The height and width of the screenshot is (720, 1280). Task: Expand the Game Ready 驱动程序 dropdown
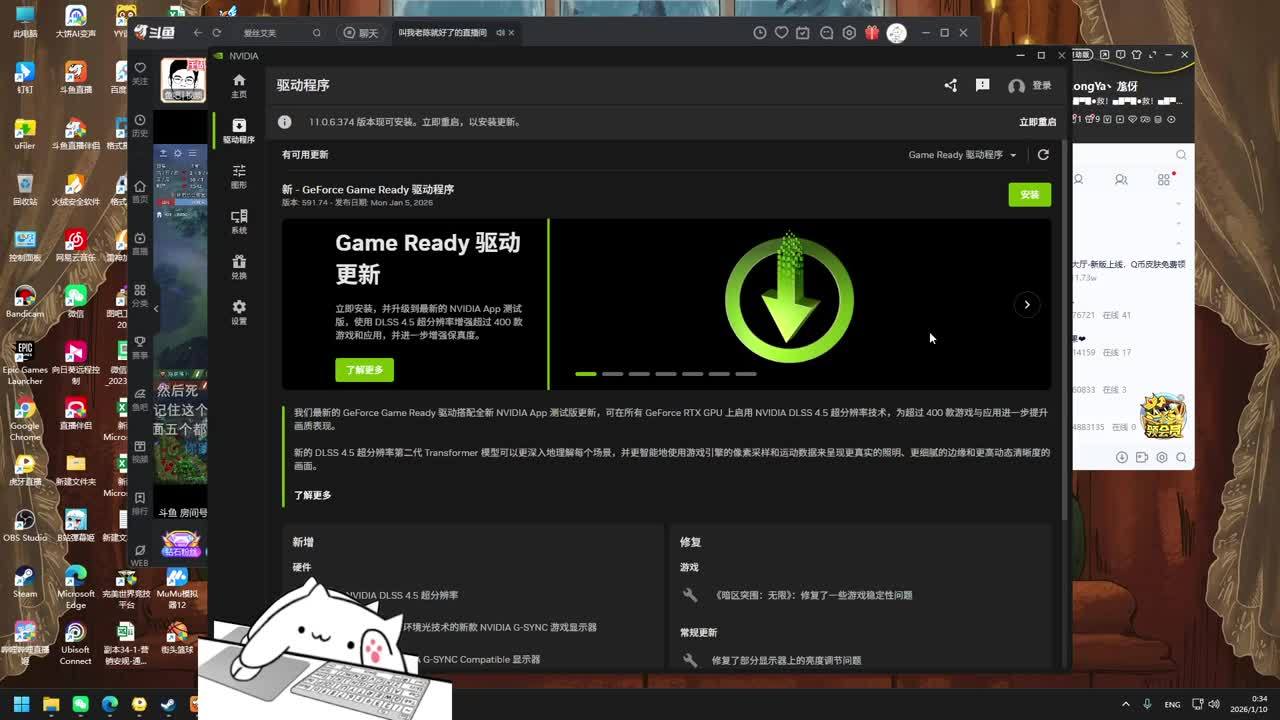[962, 155]
